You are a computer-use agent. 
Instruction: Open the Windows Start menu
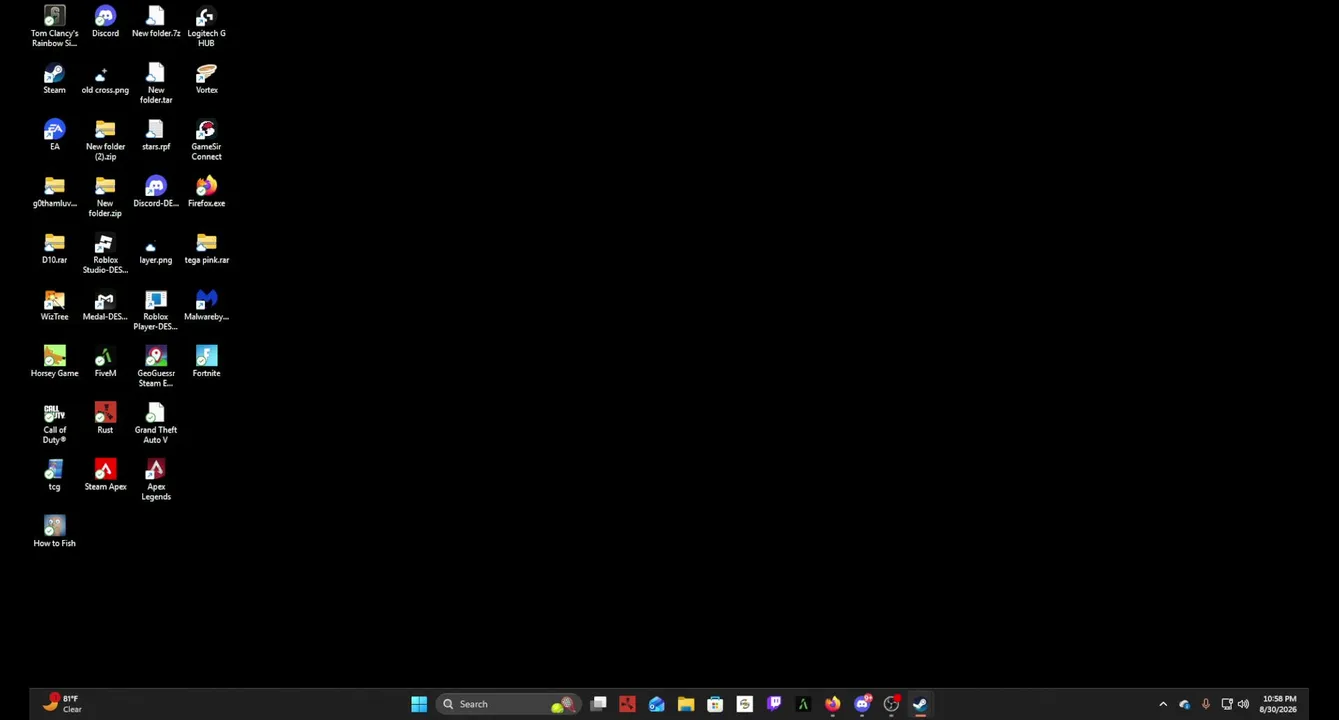[x=419, y=704]
